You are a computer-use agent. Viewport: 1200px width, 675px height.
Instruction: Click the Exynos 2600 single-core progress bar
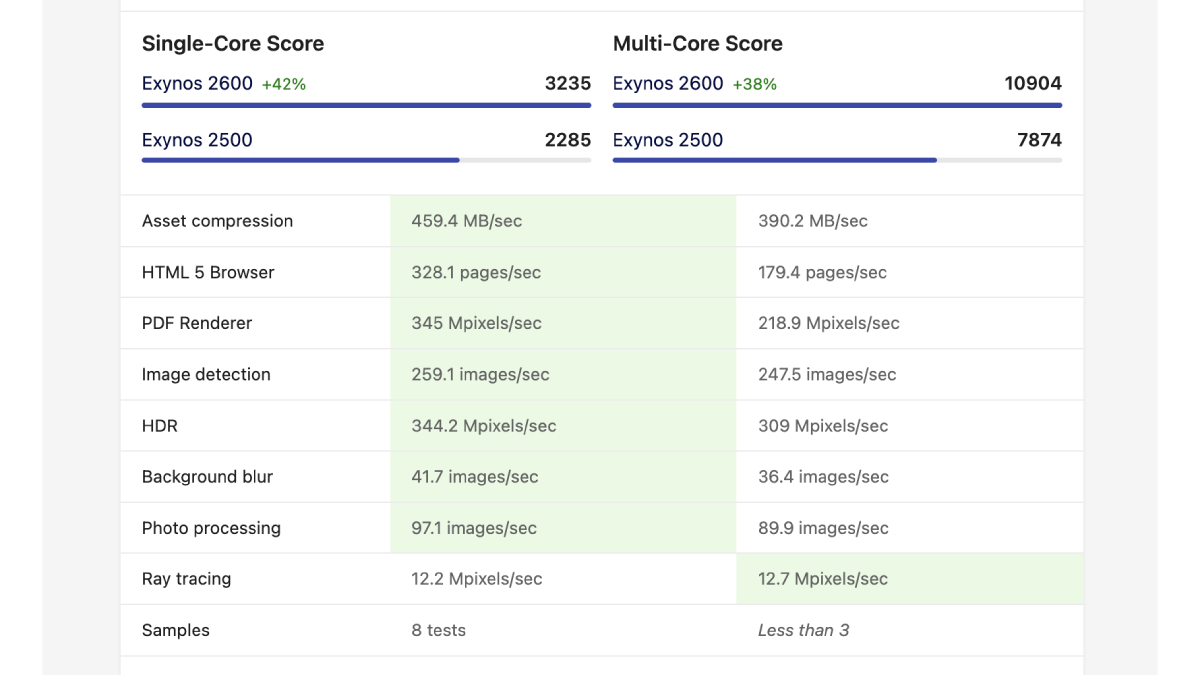click(x=366, y=104)
